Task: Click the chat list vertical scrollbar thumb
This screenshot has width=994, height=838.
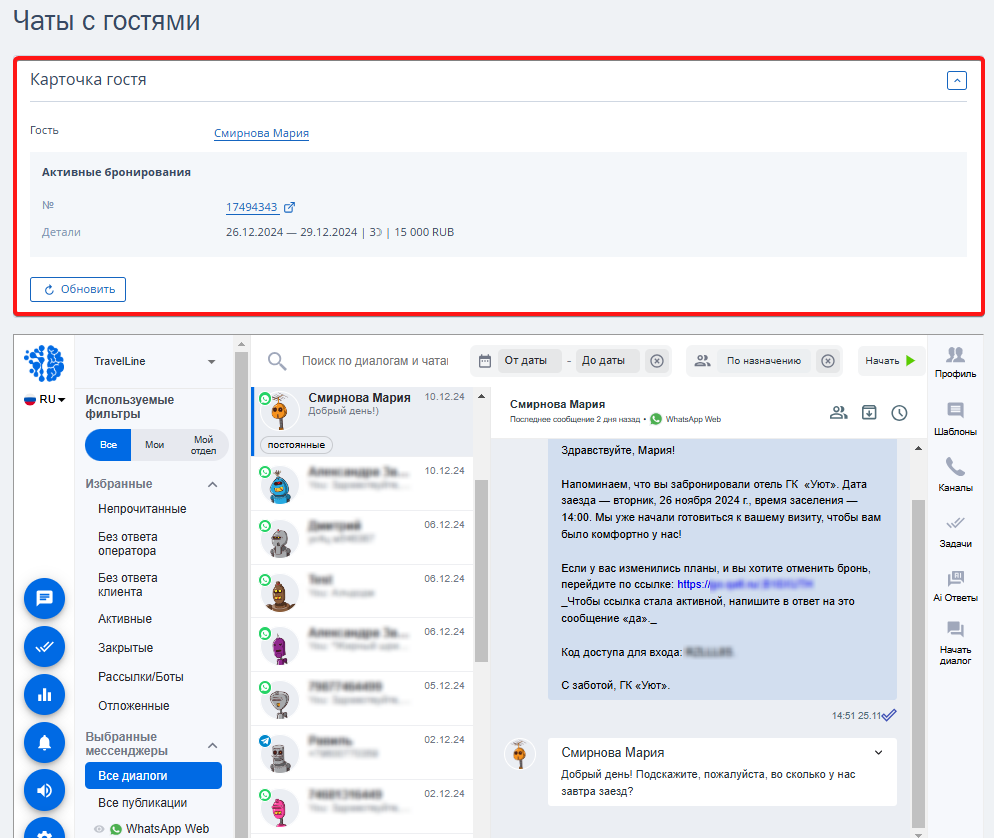Action: tap(481, 570)
